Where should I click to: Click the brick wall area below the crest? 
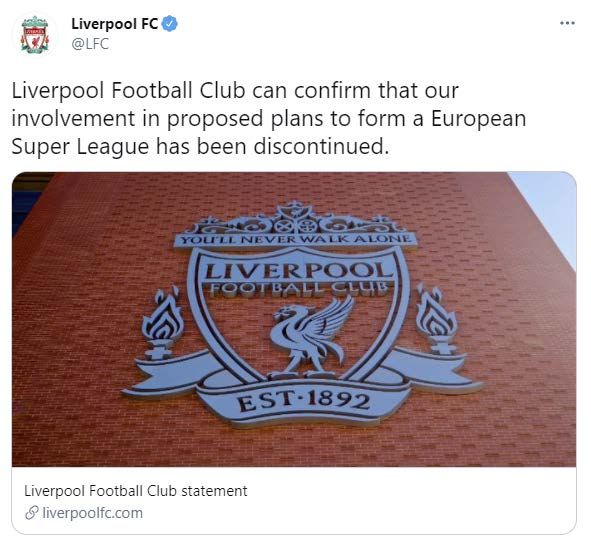[294, 448]
